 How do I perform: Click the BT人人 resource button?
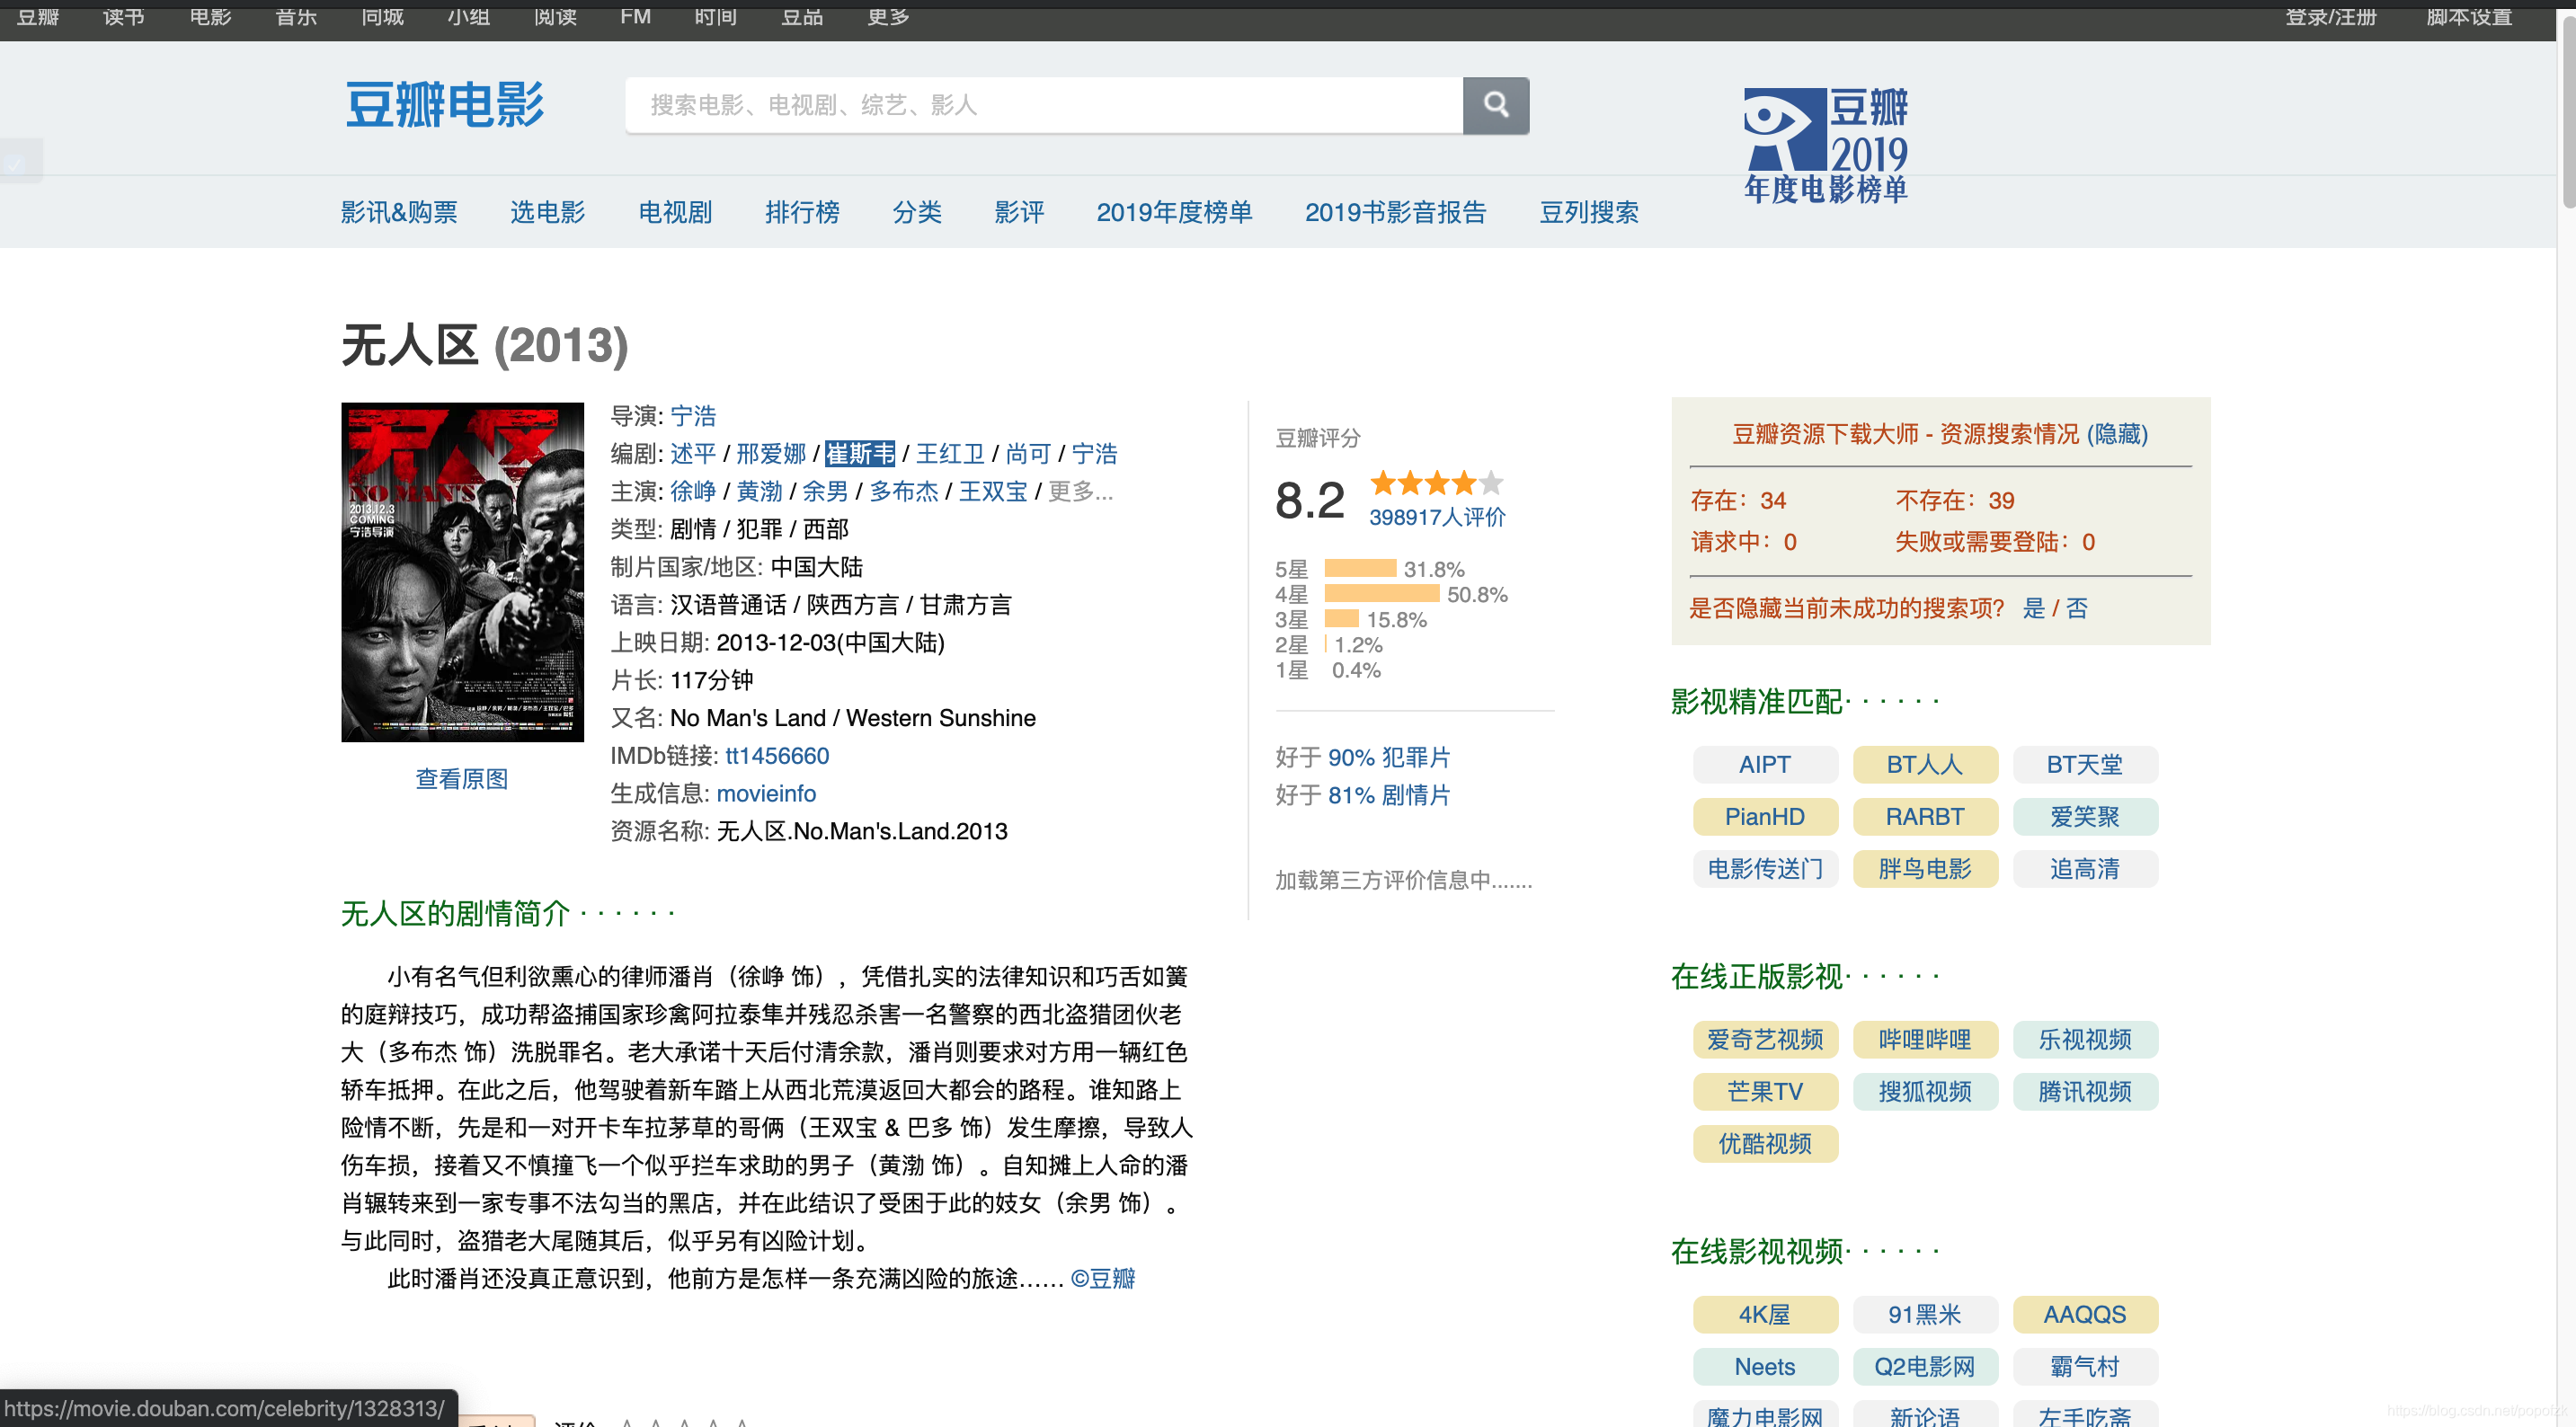[1925, 764]
